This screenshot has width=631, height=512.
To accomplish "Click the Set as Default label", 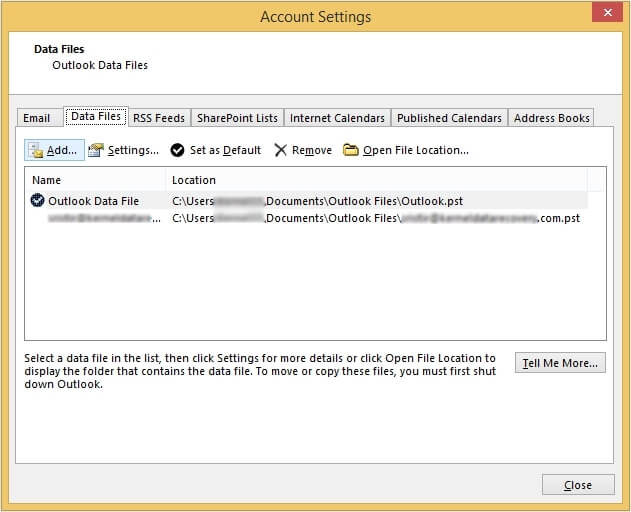I will click(225, 150).
